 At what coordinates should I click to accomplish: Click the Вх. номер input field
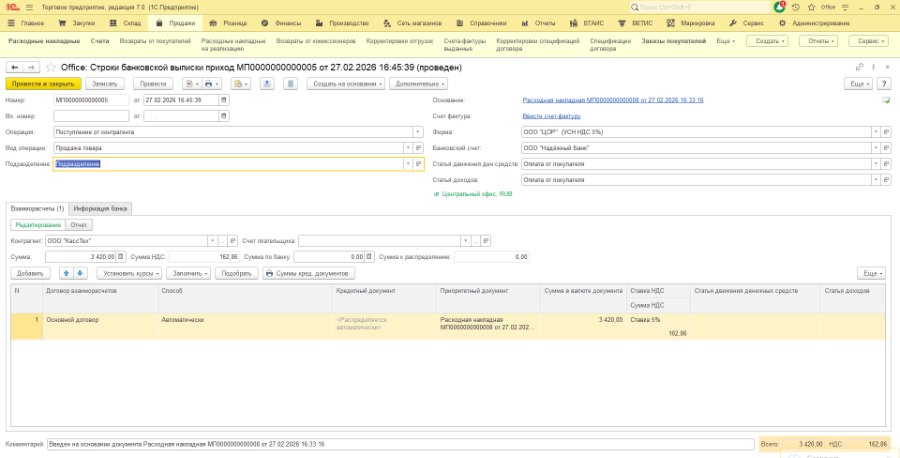point(91,116)
